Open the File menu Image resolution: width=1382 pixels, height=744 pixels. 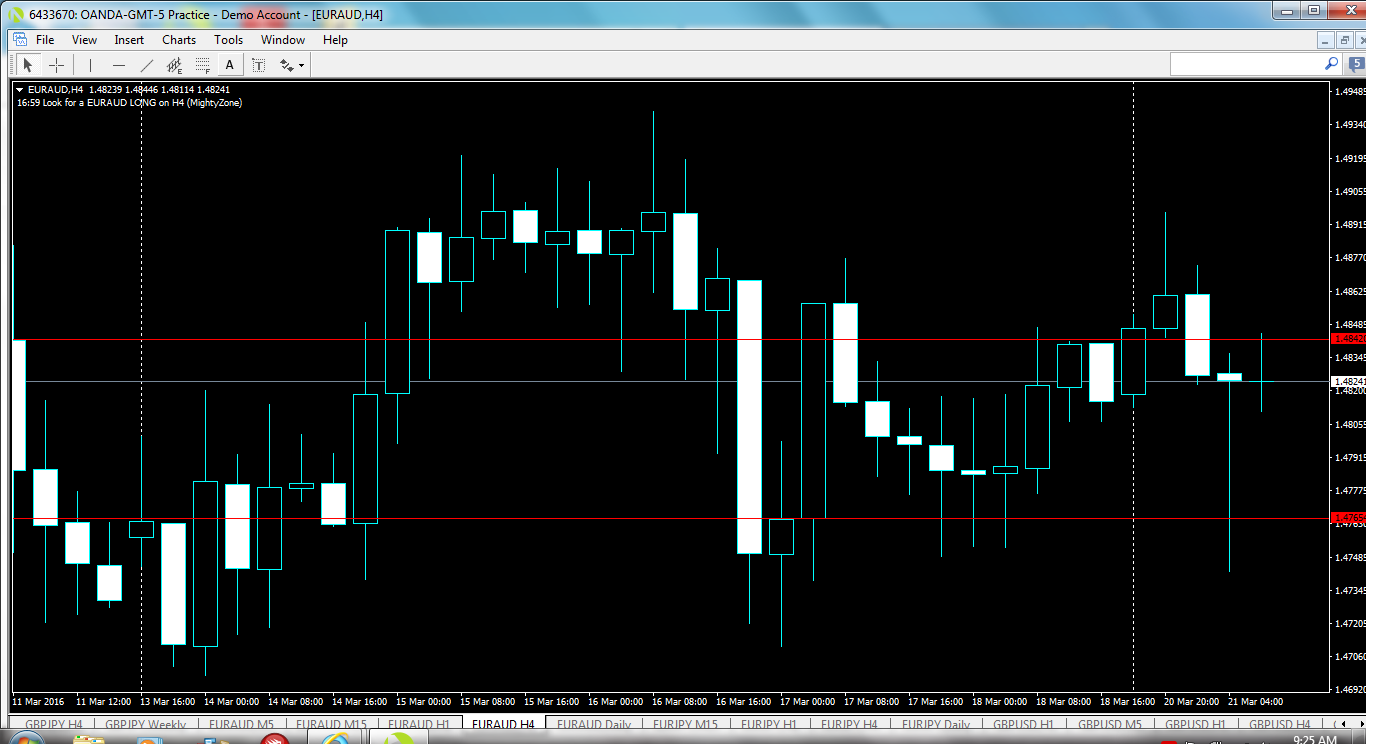pyautogui.click(x=45, y=40)
